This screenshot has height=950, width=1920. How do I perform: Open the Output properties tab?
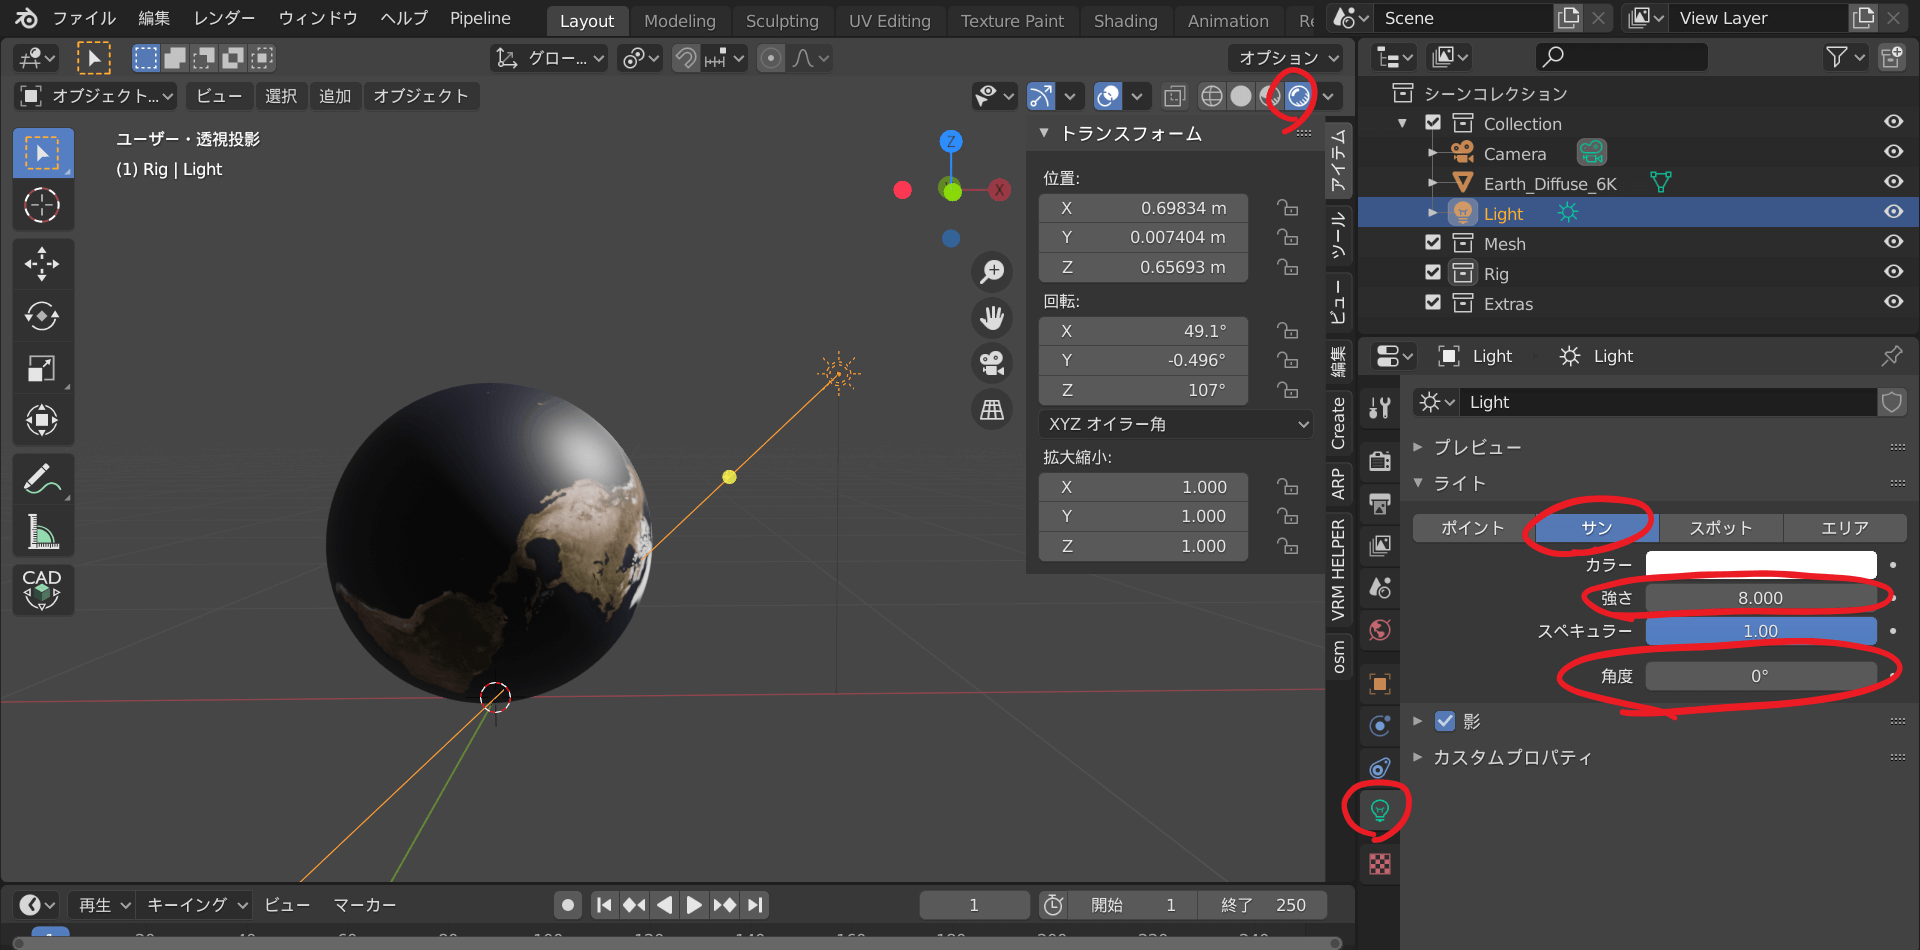click(1380, 502)
